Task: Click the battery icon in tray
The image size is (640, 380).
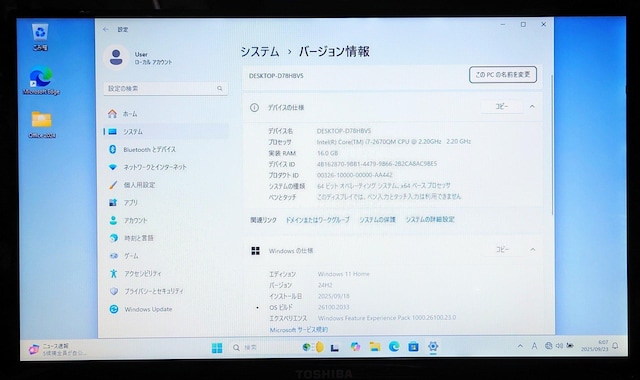Action: 570,346
